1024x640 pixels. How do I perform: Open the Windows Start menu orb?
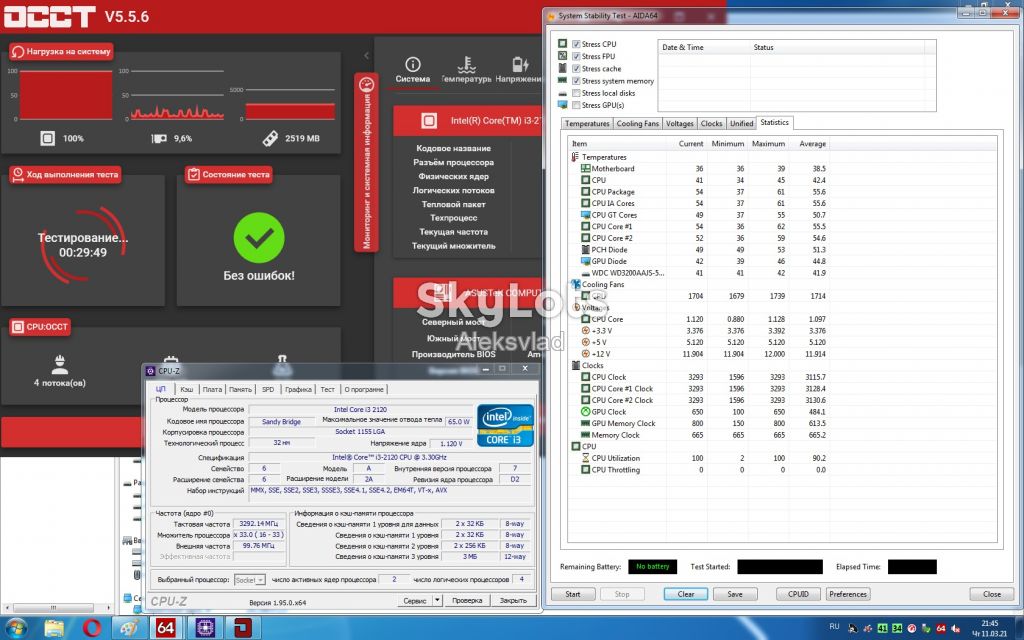click(16, 628)
